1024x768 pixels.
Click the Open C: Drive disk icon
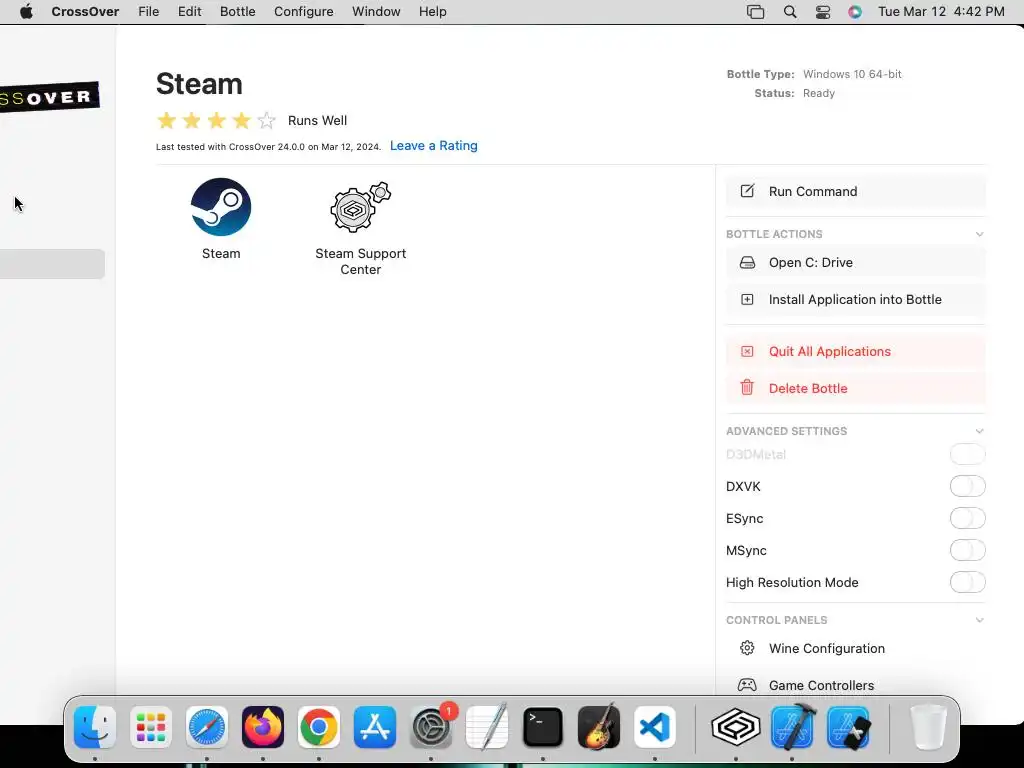pos(747,263)
